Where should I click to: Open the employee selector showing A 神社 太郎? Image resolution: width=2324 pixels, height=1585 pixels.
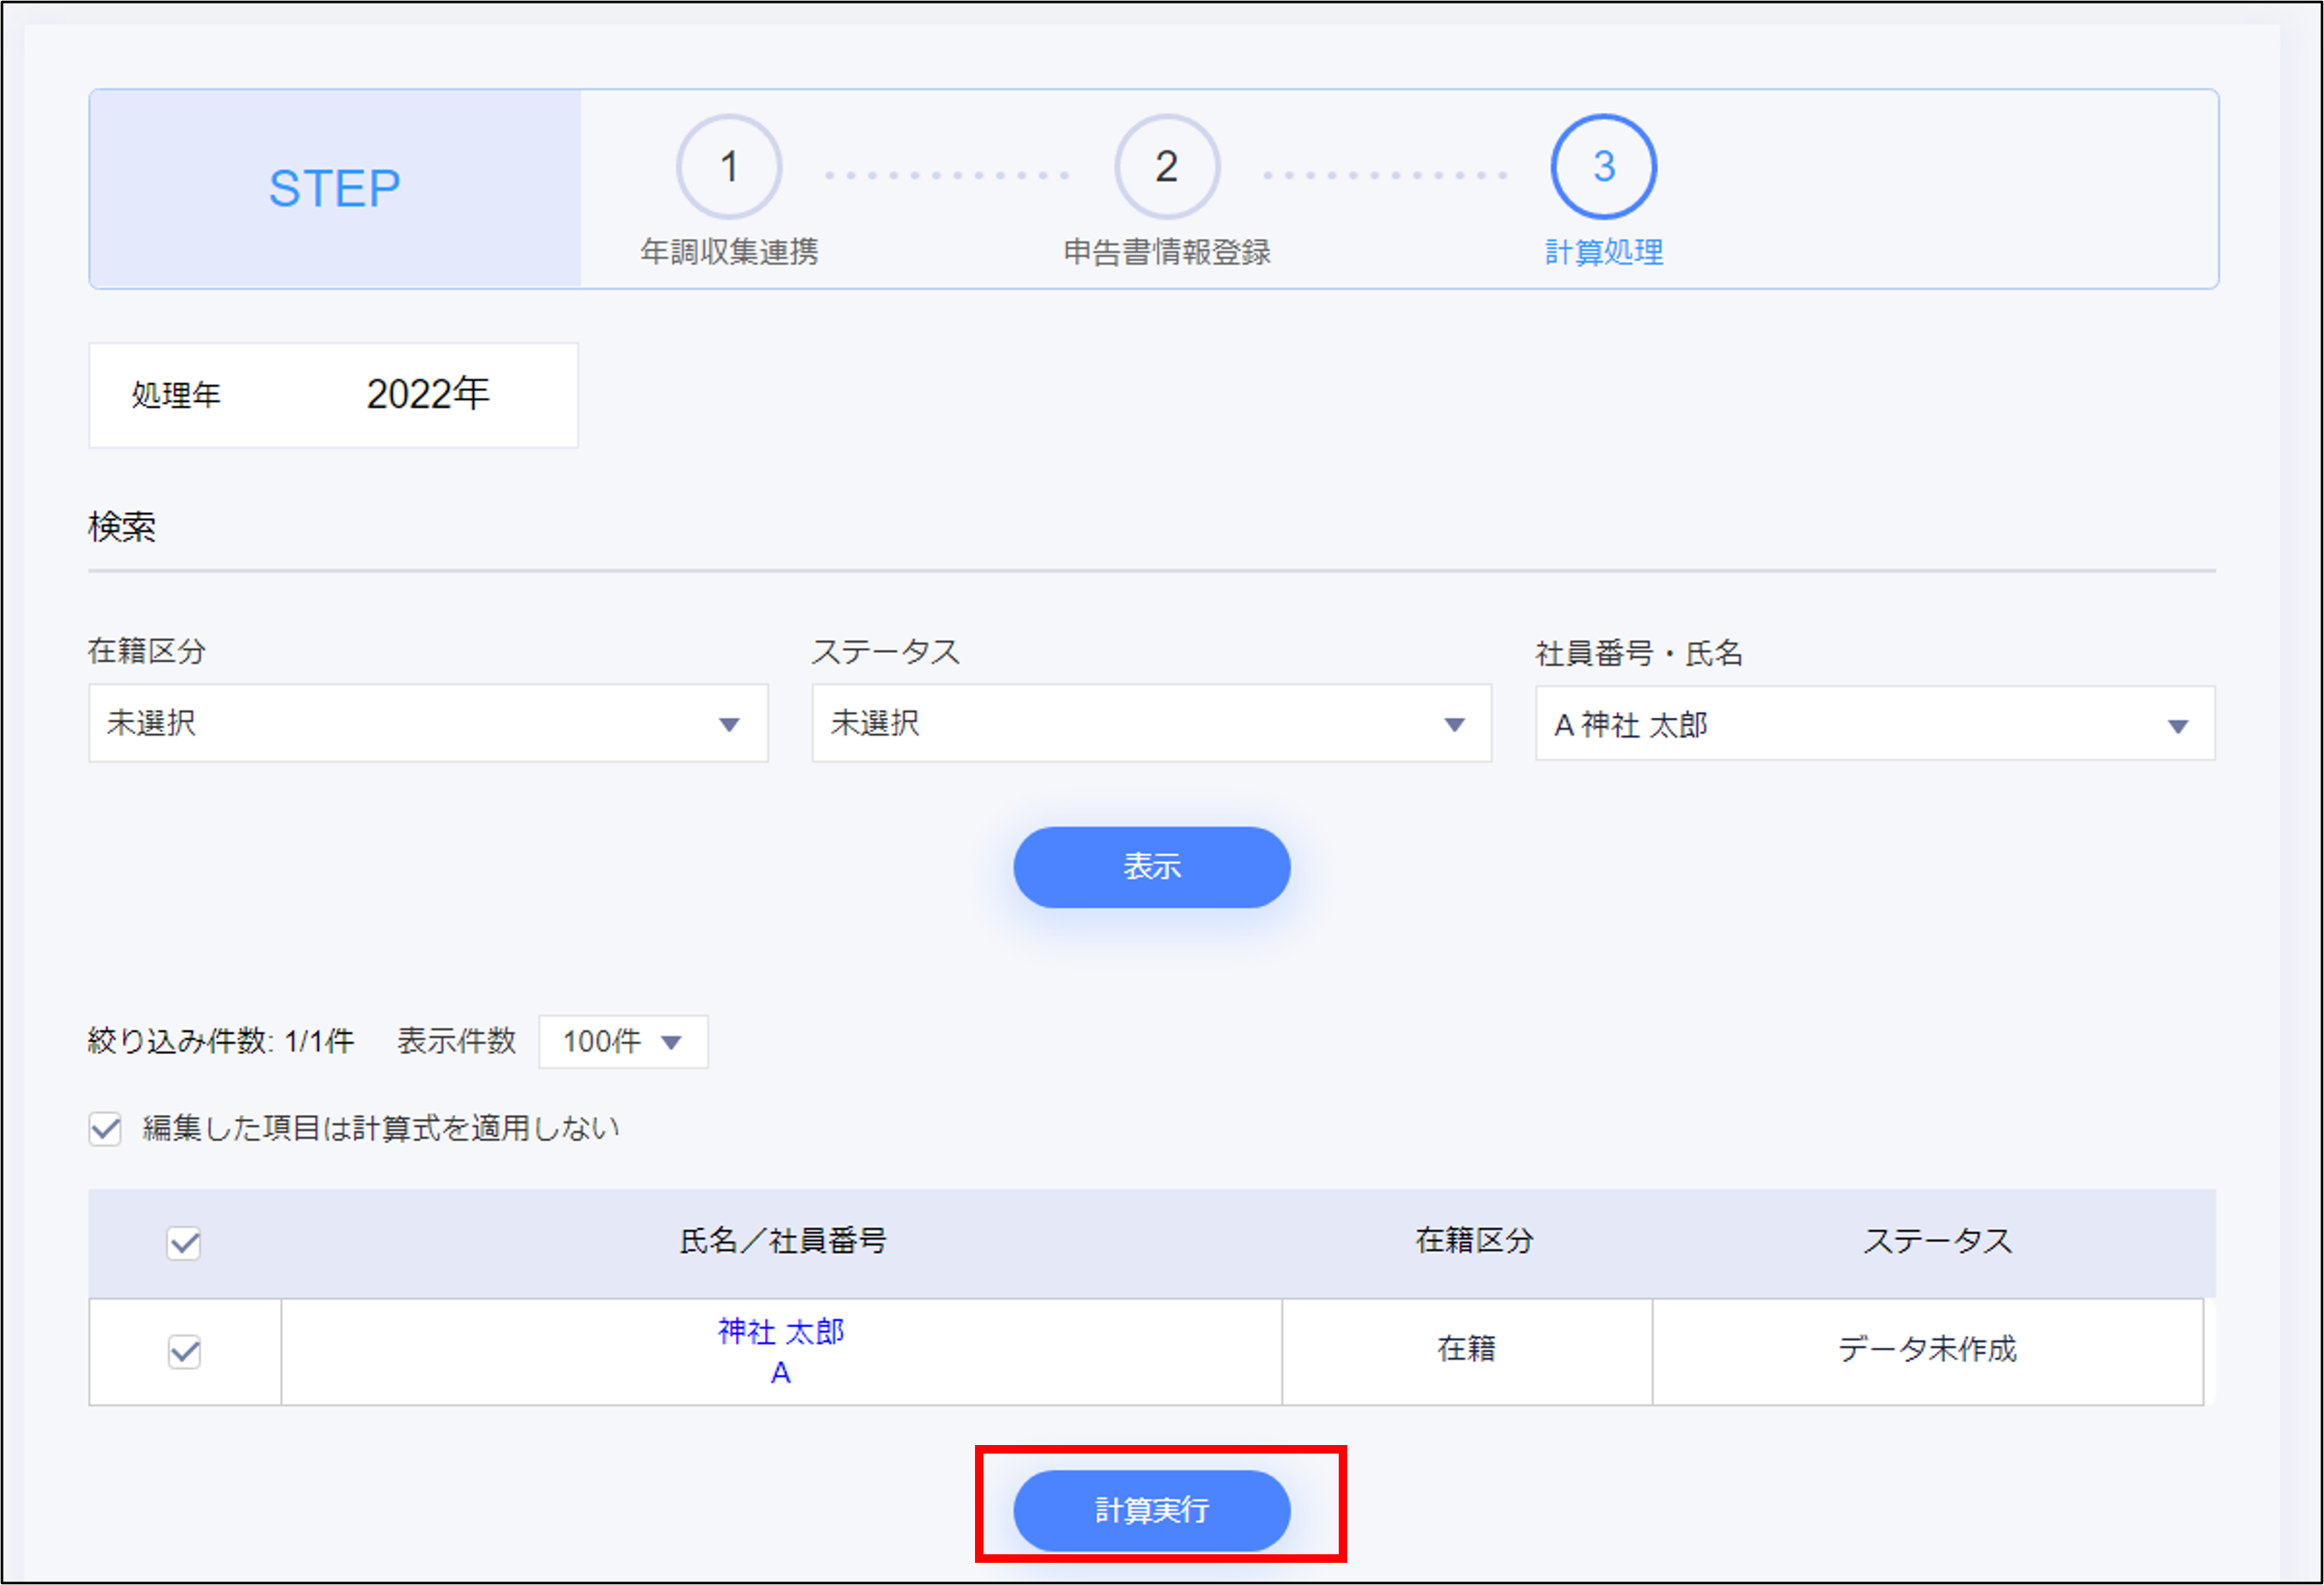[x=1875, y=724]
